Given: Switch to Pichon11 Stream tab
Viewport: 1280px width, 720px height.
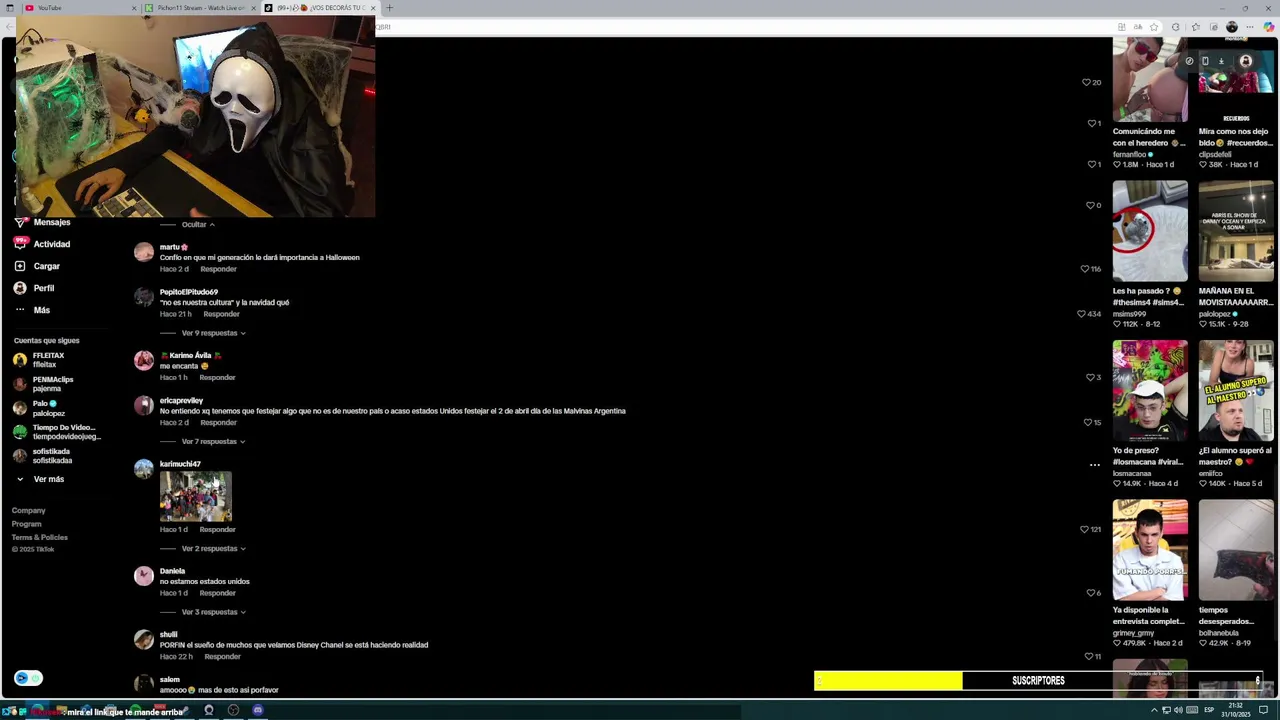Looking at the screenshot, I should [x=200, y=8].
